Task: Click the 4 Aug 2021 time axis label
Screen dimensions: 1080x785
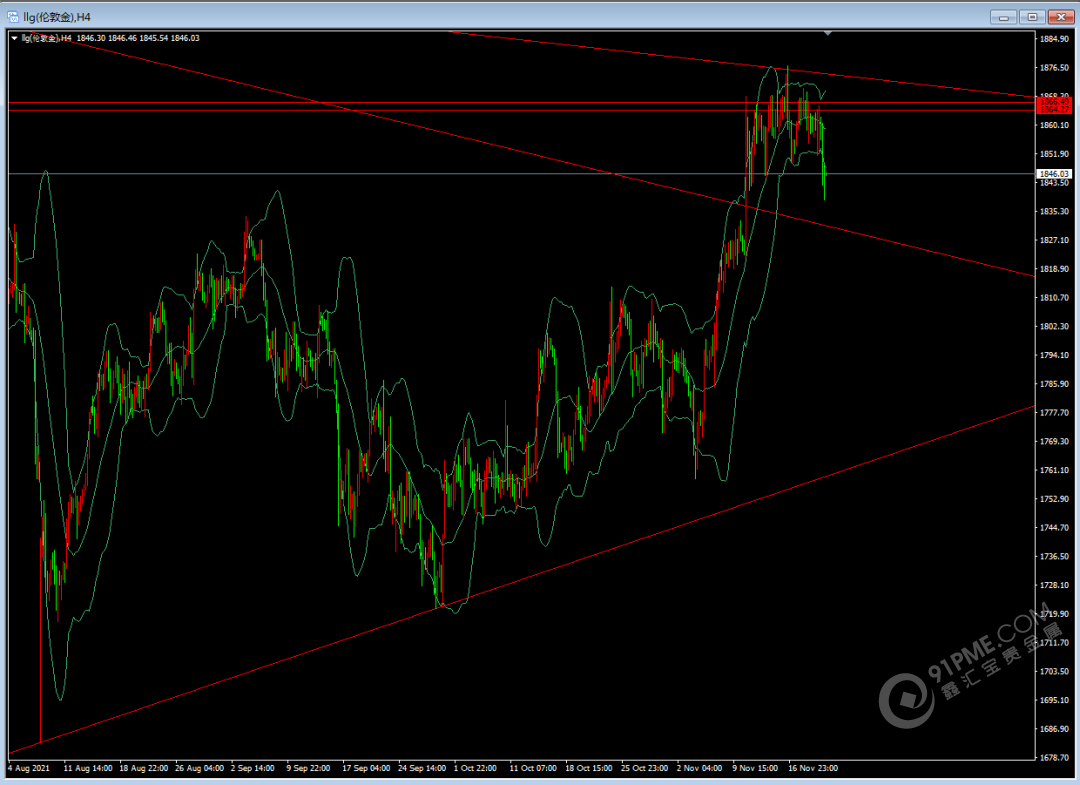Action: (x=30, y=768)
